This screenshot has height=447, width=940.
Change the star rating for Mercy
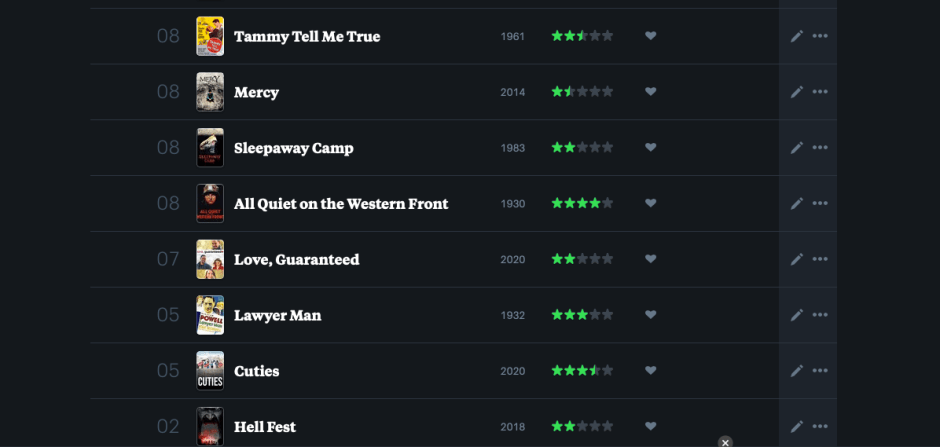click(582, 92)
